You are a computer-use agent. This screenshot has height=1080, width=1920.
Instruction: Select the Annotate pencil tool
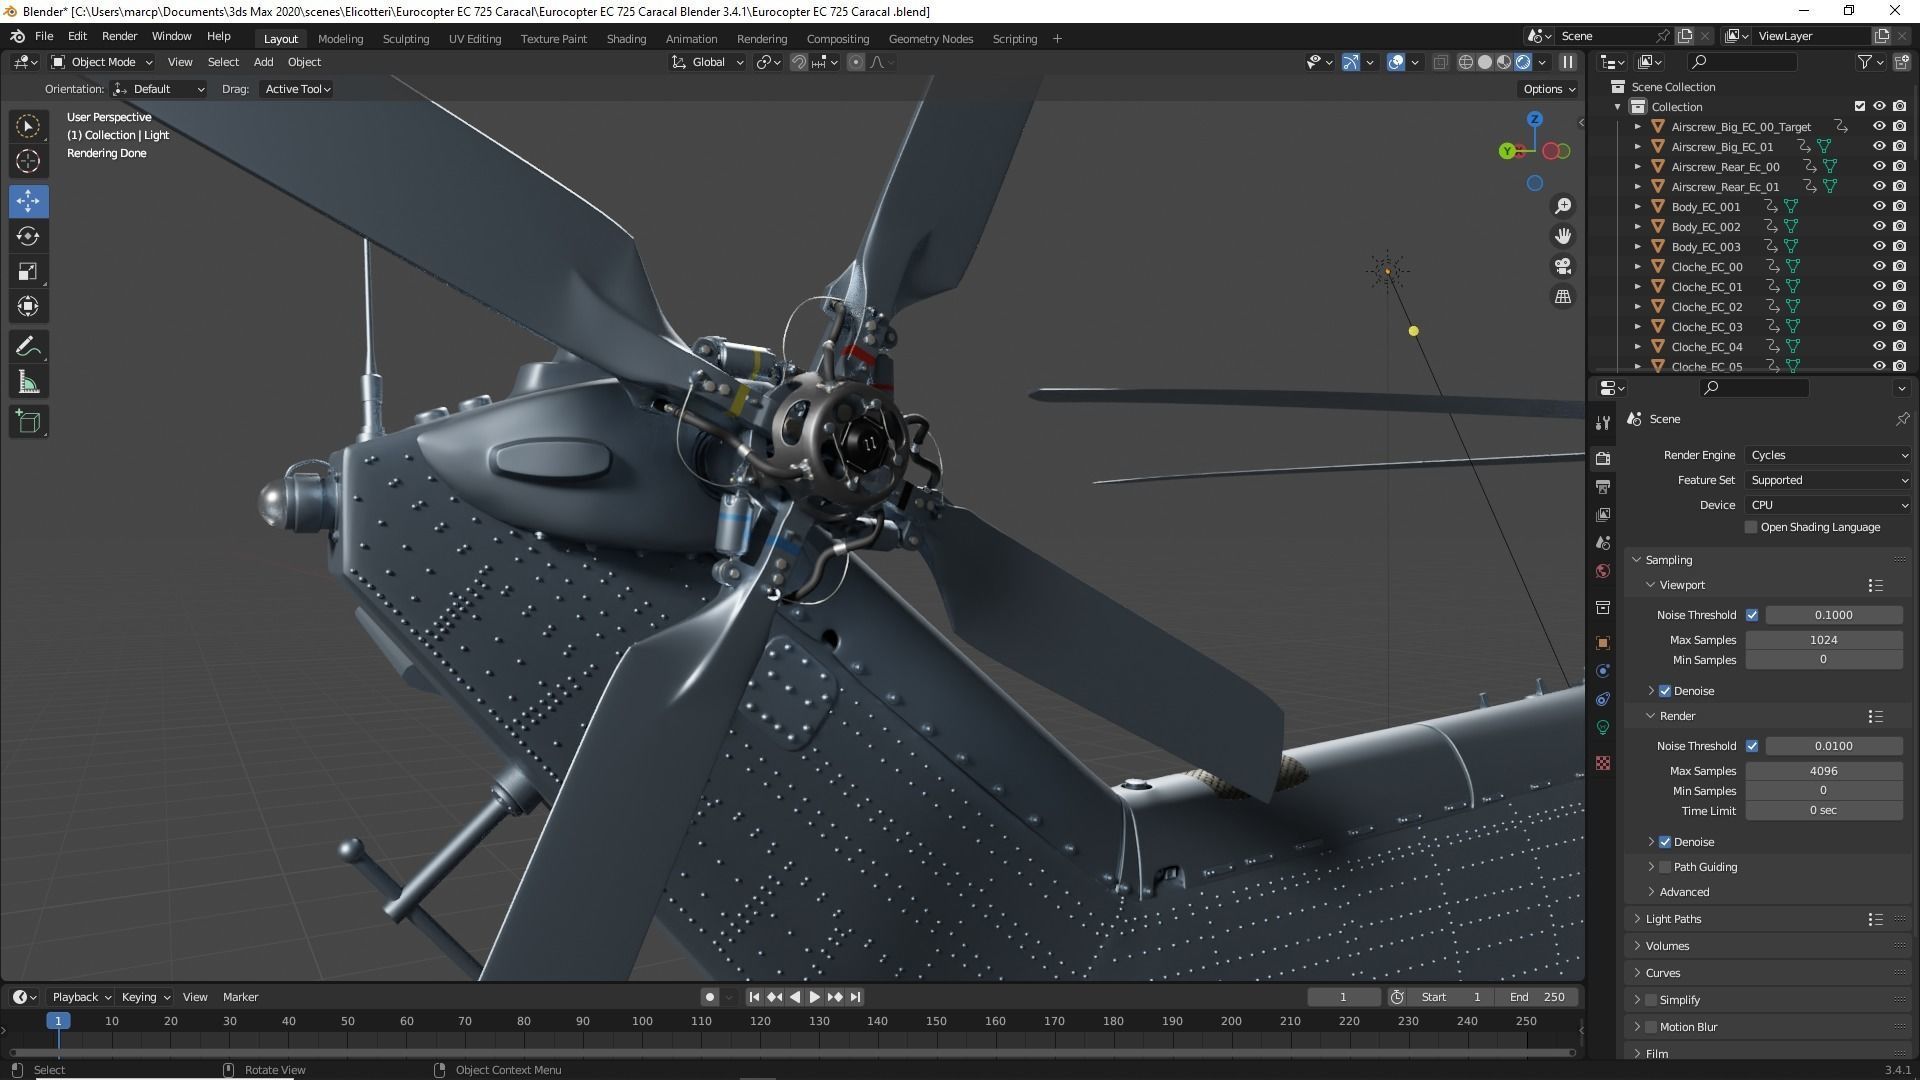click(28, 347)
